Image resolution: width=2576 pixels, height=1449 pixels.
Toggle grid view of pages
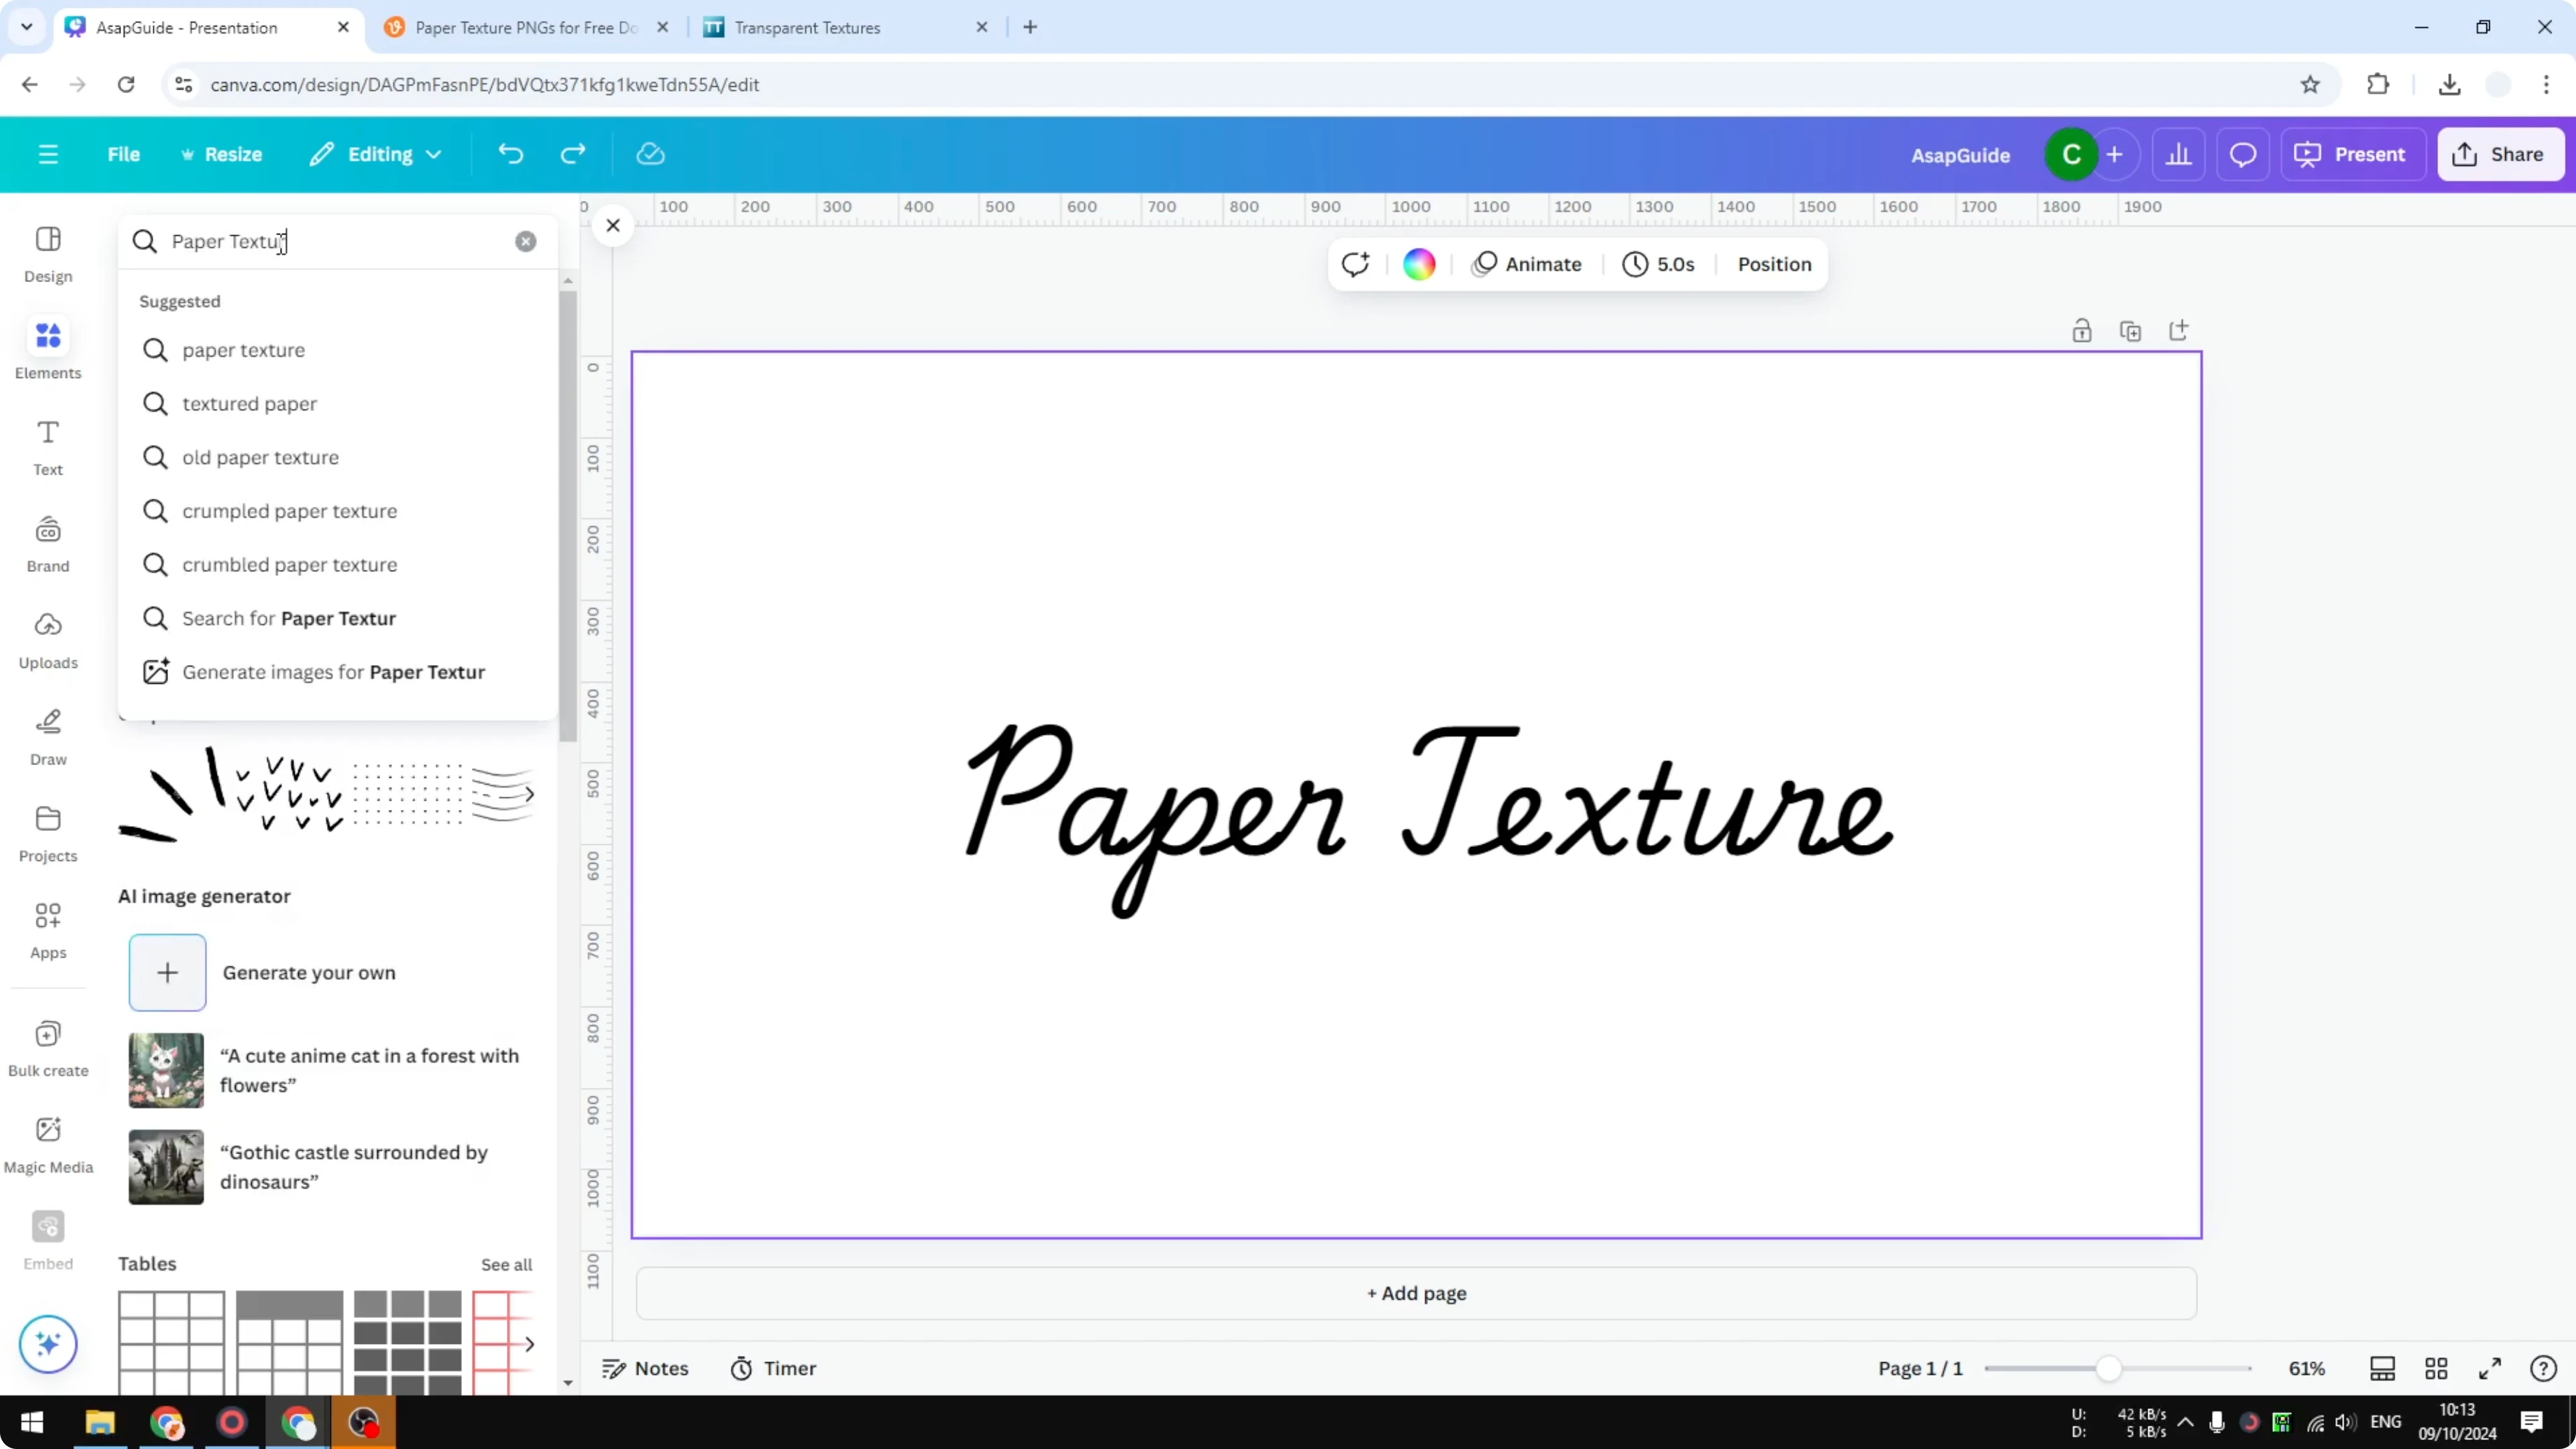[2436, 1368]
